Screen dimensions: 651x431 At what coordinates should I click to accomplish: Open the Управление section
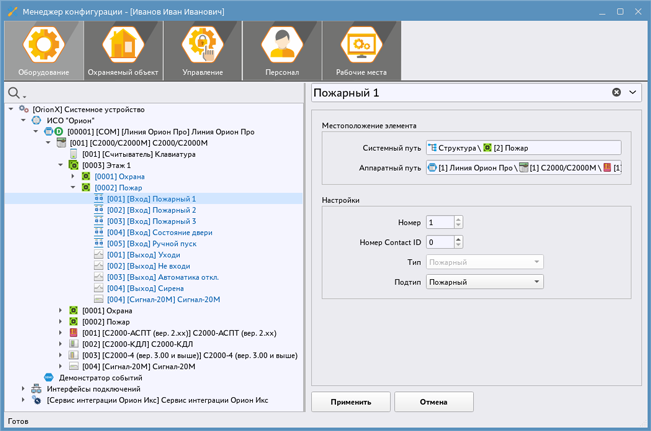202,50
